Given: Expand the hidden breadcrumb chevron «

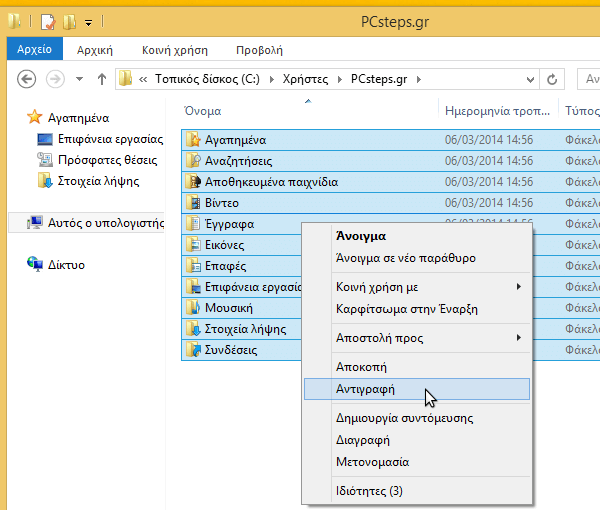Looking at the screenshot, I should tap(143, 80).
